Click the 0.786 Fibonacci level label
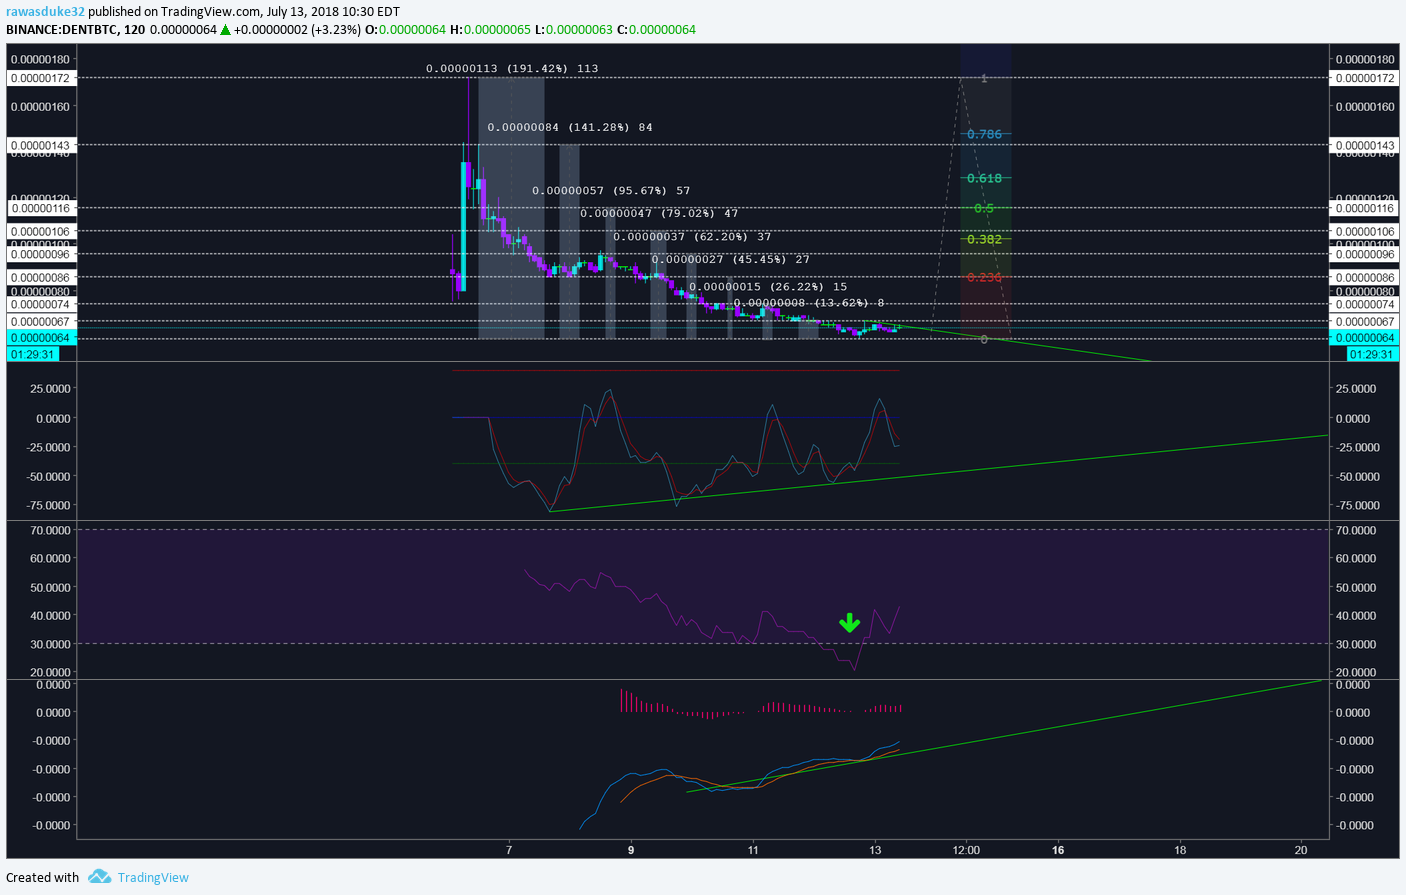Image resolution: width=1406 pixels, height=895 pixels. click(984, 134)
